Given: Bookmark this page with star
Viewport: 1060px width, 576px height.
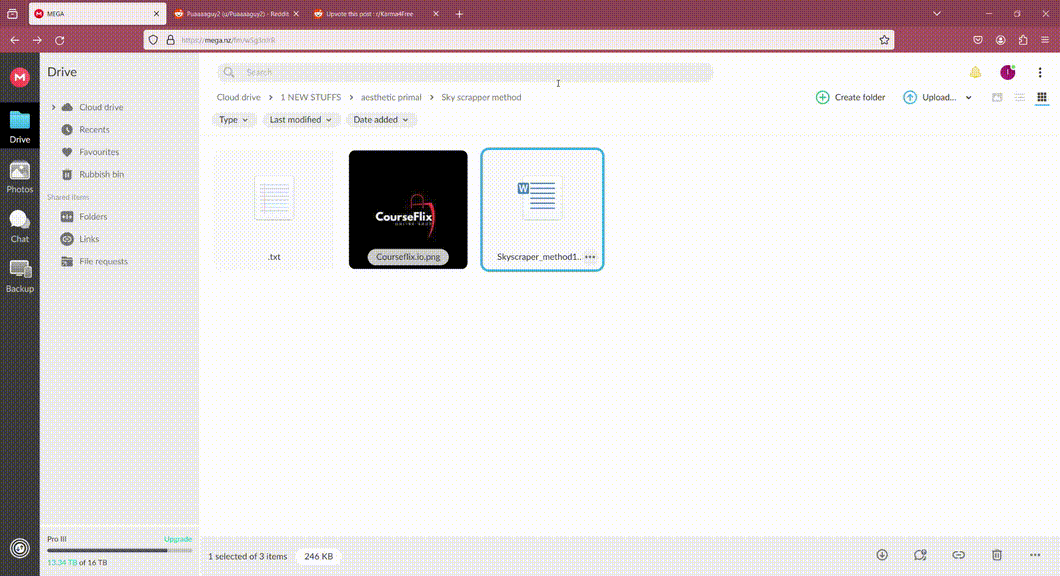Looking at the screenshot, I should (x=884, y=41).
